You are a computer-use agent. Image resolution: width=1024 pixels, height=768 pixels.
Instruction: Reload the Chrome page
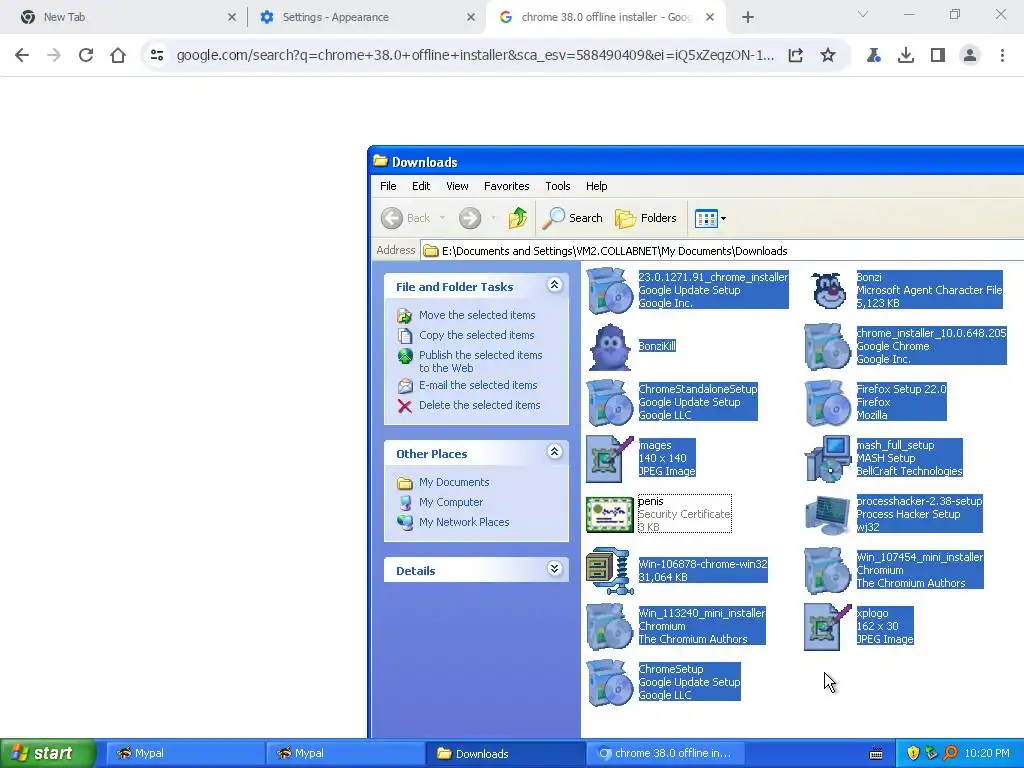[x=86, y=56]
